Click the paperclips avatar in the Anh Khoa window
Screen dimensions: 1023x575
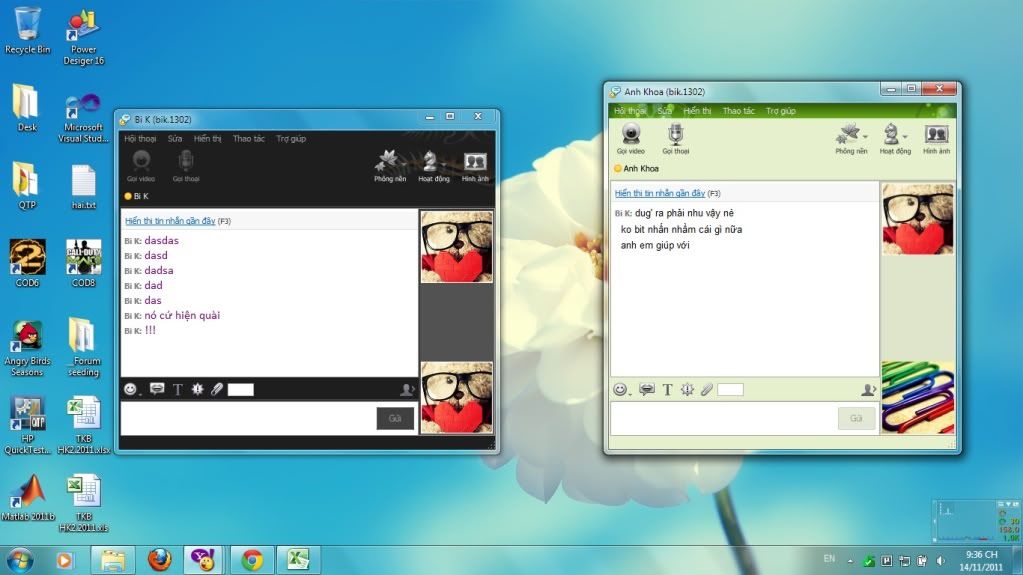[x=918, y=397]
